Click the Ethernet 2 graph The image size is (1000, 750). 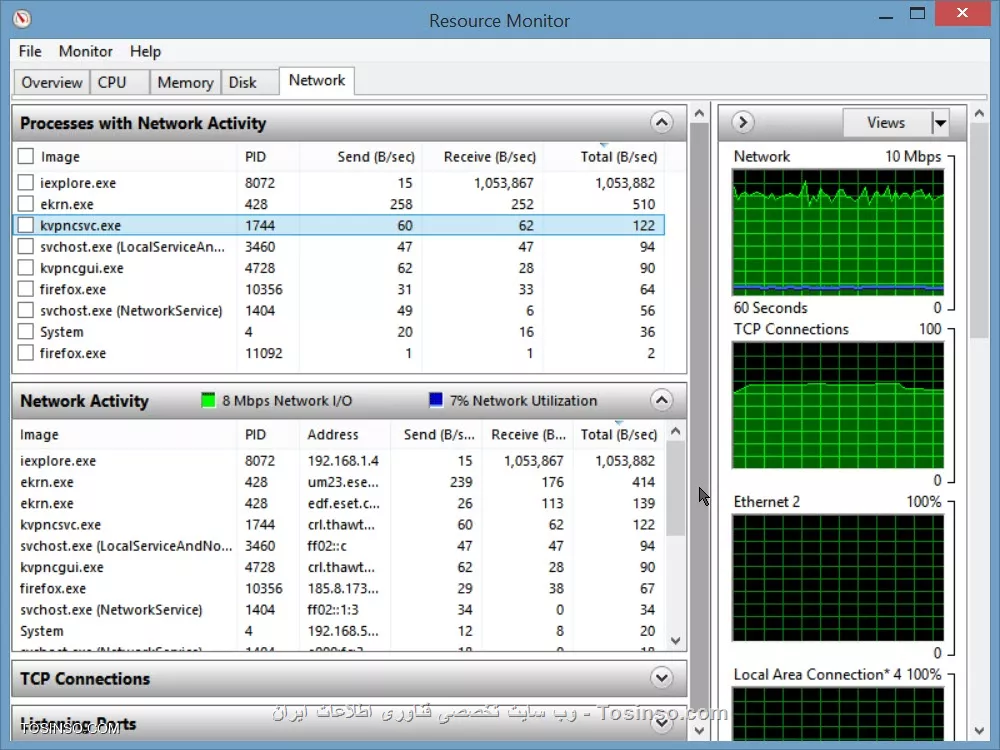coord(838,578)
